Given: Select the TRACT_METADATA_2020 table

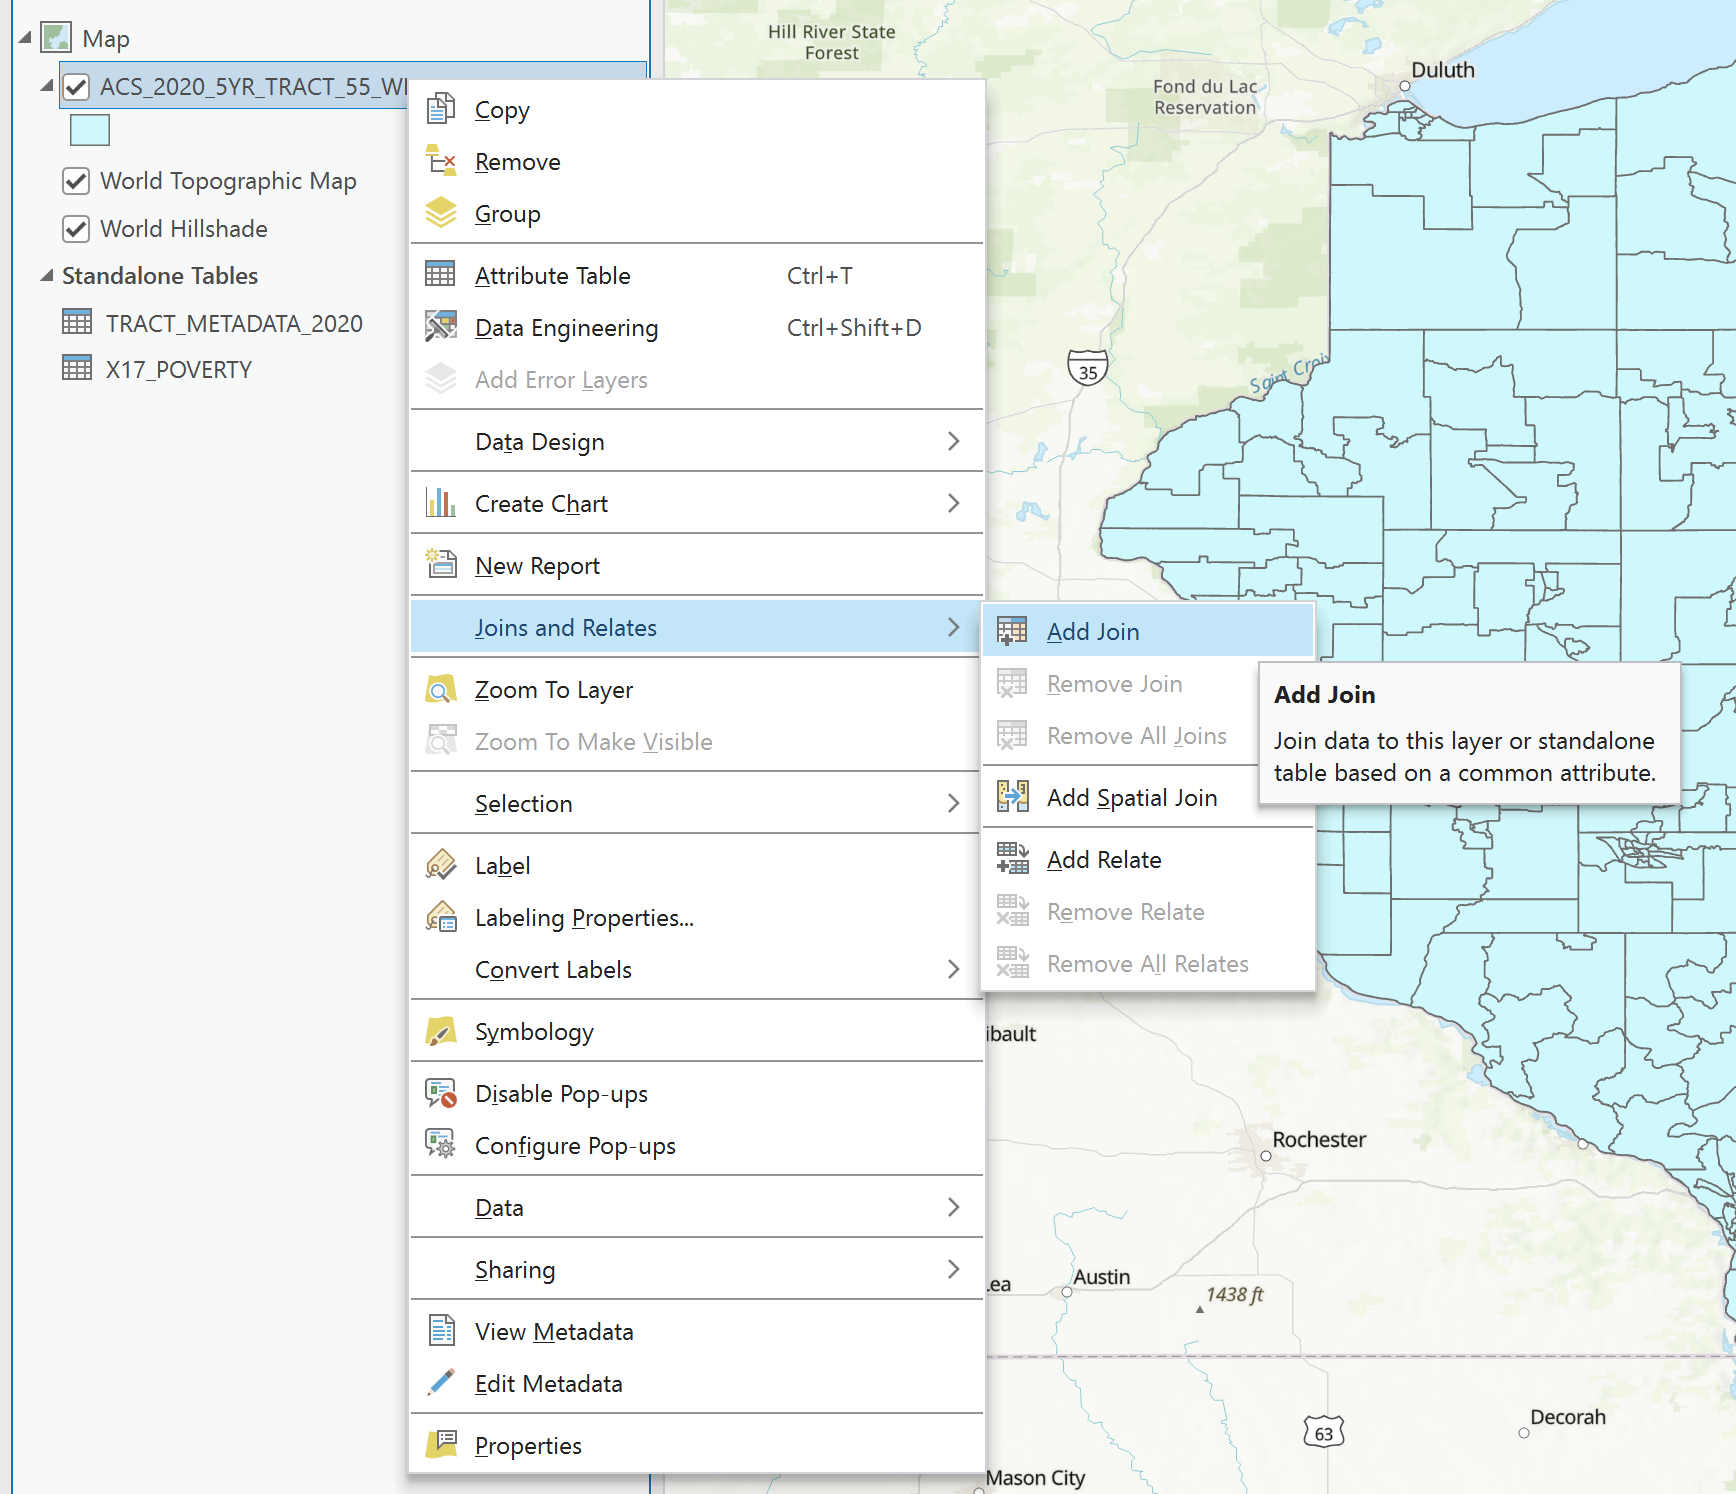Looking at the screenshot, I should [x=234, y=323].
